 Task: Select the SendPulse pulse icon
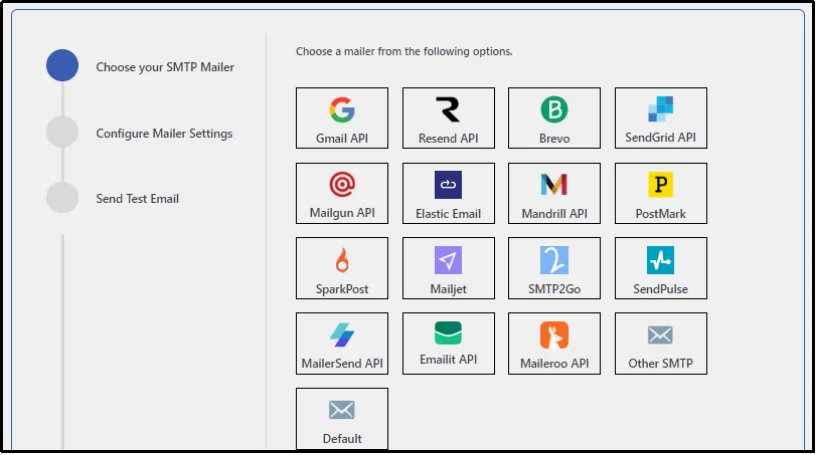[660, 260]
